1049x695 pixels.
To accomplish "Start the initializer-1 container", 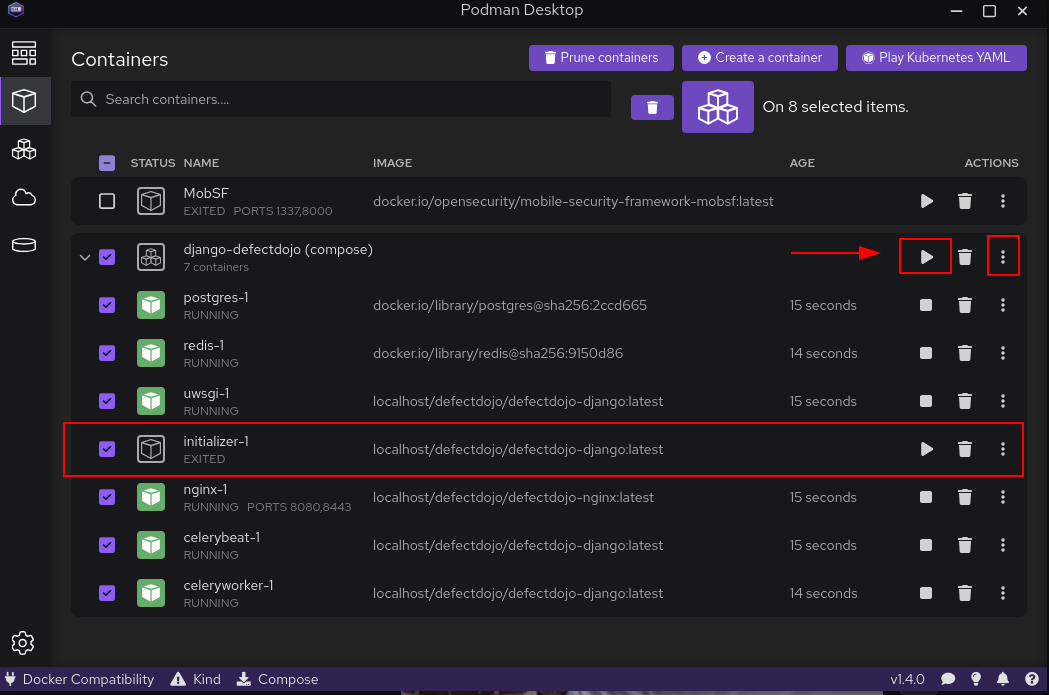I will point(927,449).
